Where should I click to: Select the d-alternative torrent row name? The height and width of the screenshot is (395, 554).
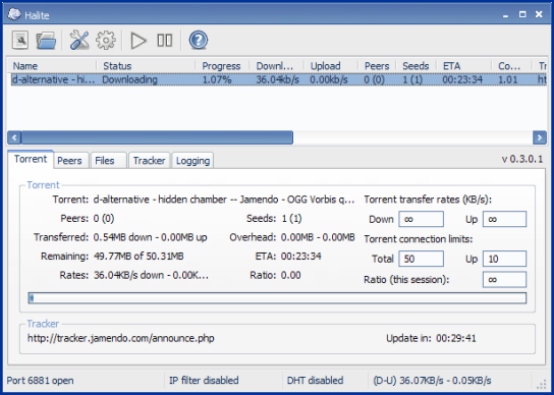(x=53, y=79)
